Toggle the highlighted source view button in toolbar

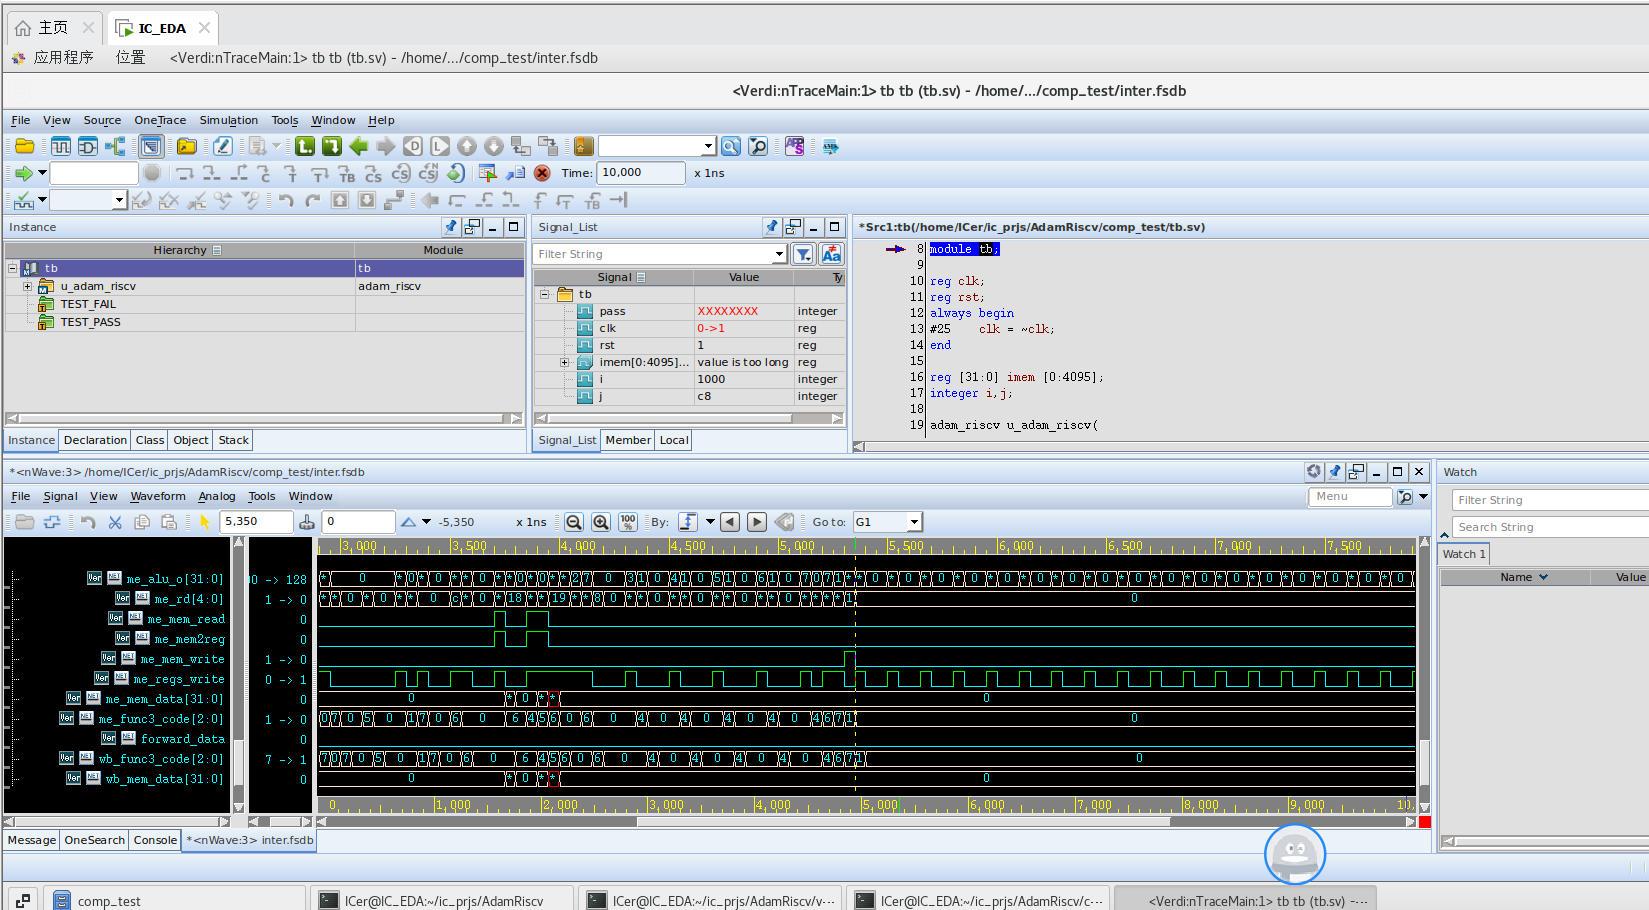(151, 147)
